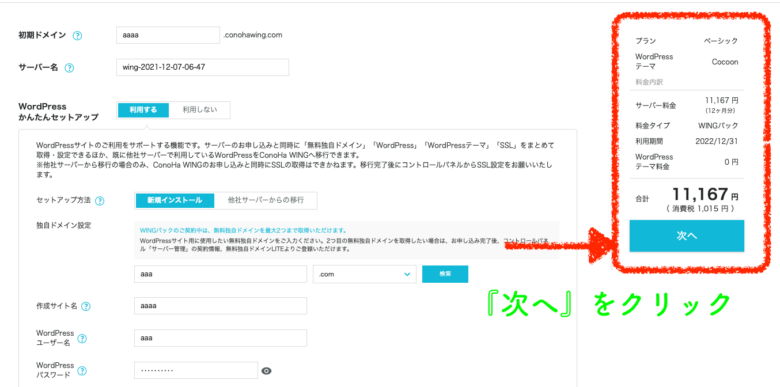Click the ベーシック plan value
780x387 pixels.
tap(720, 41)
